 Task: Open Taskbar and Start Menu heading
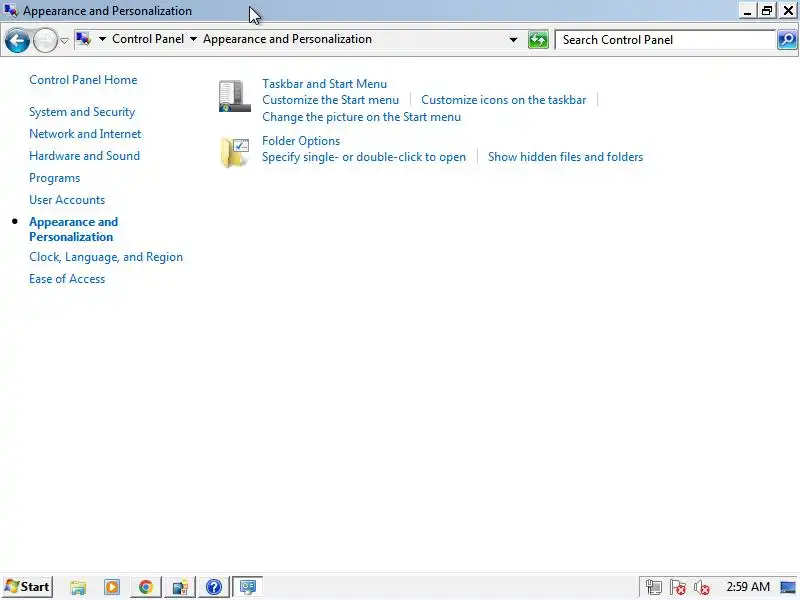click(x=324, y=84)
